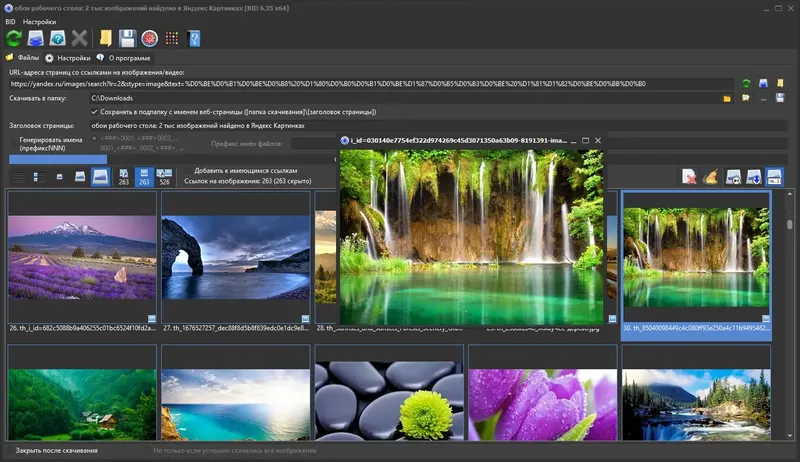Click the floppy disk save icon in toolbar
Screen dimensions: 800x462
(x=127, y=38)
